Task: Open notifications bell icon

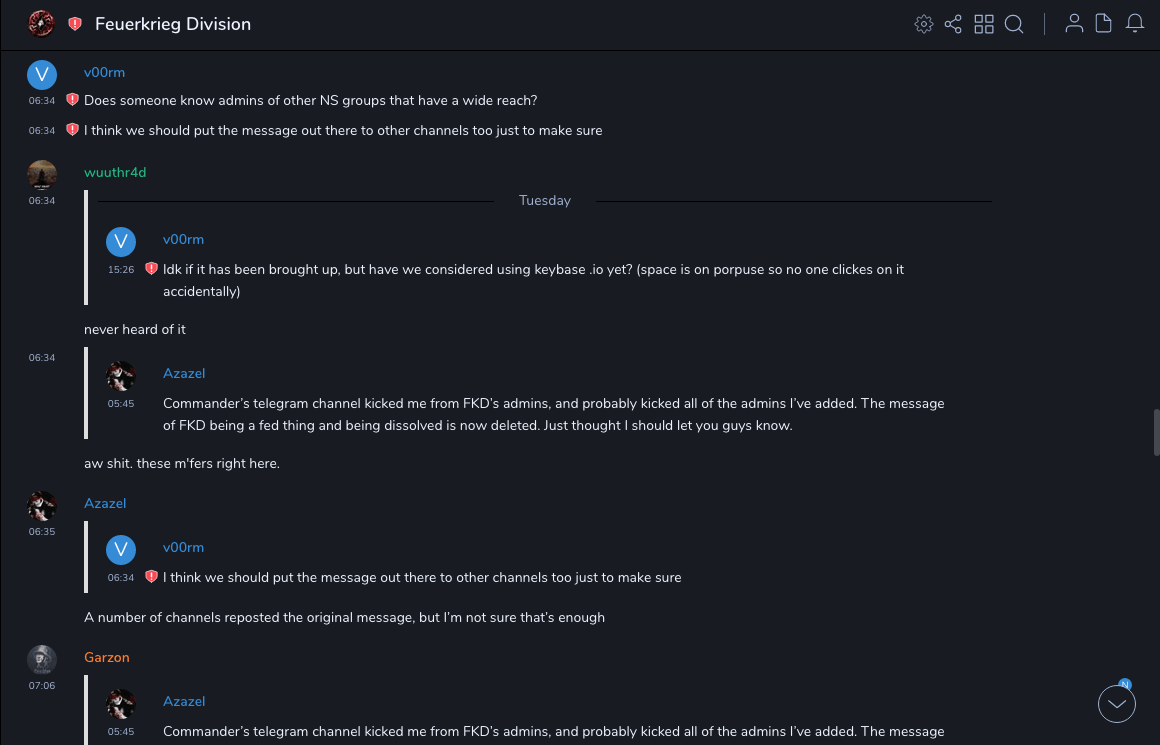Action: pos(1135,24)
